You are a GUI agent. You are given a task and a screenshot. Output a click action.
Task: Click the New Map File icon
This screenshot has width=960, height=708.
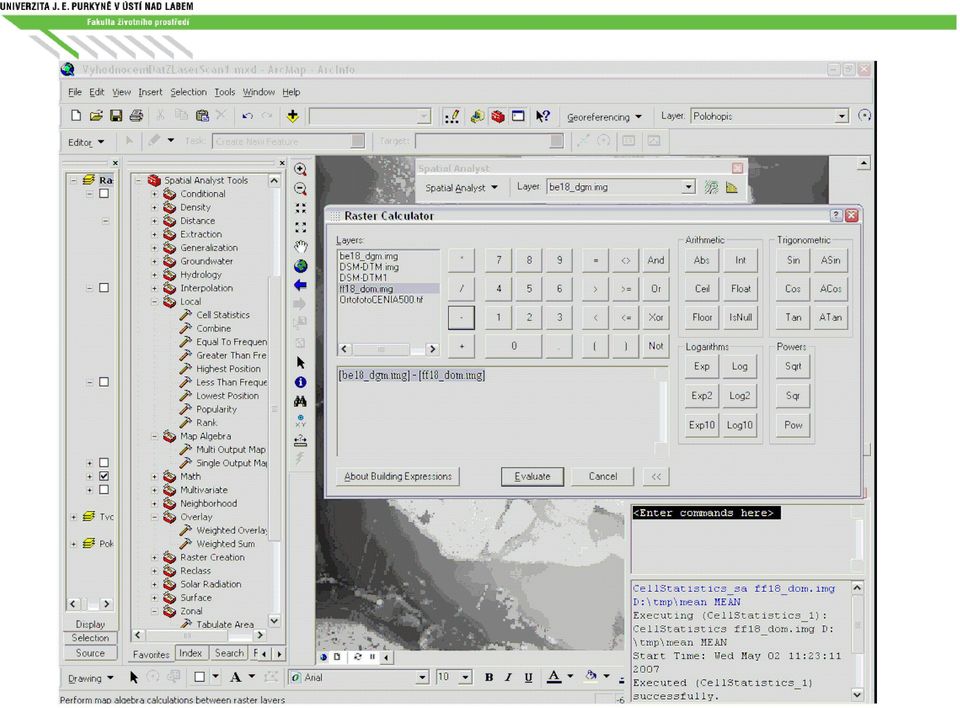pyautogui.click(x=76, y=116)
